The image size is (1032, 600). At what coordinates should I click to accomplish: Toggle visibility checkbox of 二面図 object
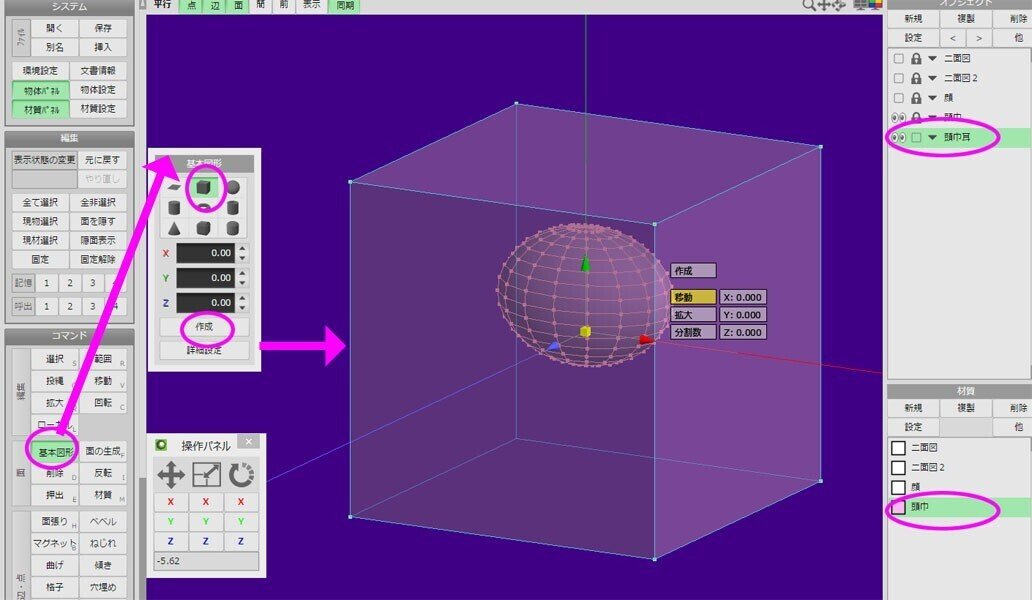pos(898,59)
